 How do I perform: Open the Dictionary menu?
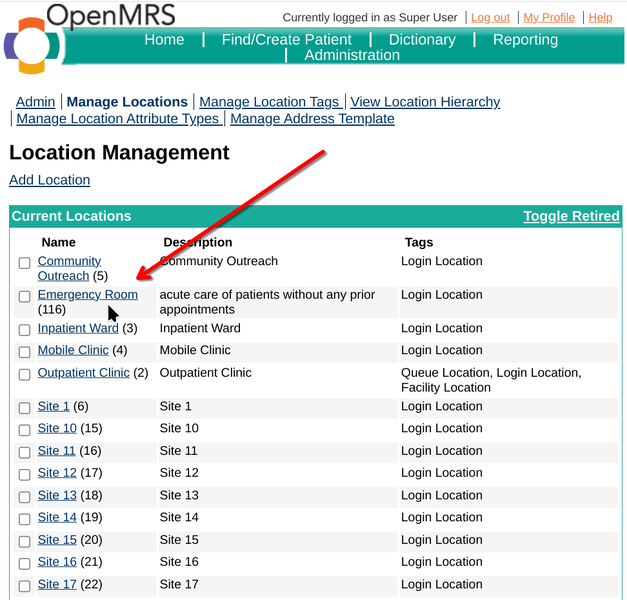[421, 40]
